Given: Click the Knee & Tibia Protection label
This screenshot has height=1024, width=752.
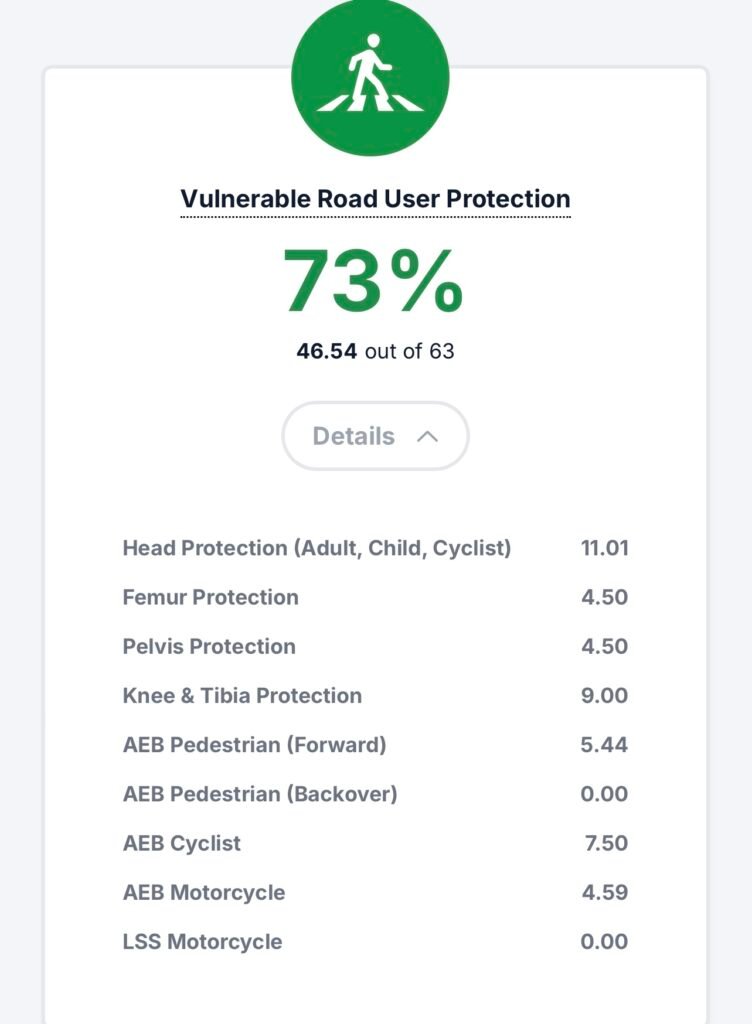Looking at the screenshot, I should (242, 695).
